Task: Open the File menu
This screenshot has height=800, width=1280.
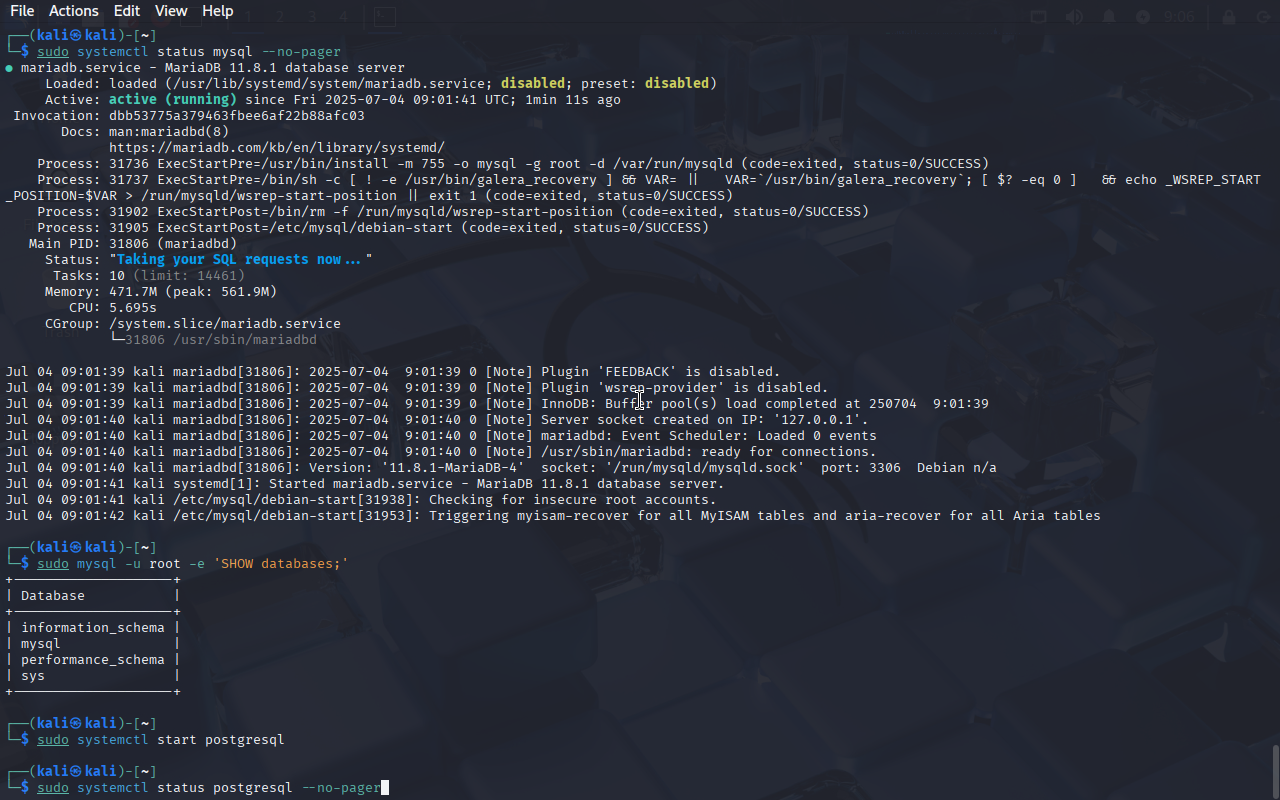Action: click(22, 11)
